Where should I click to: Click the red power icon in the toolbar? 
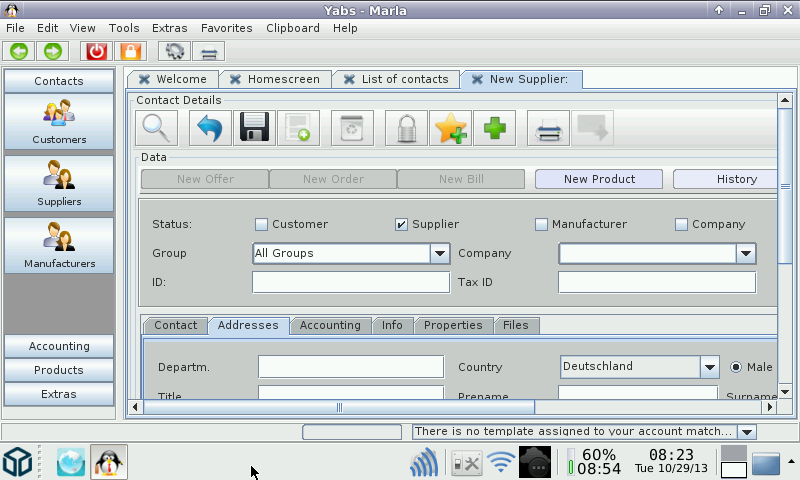click(x=96, y=52)
